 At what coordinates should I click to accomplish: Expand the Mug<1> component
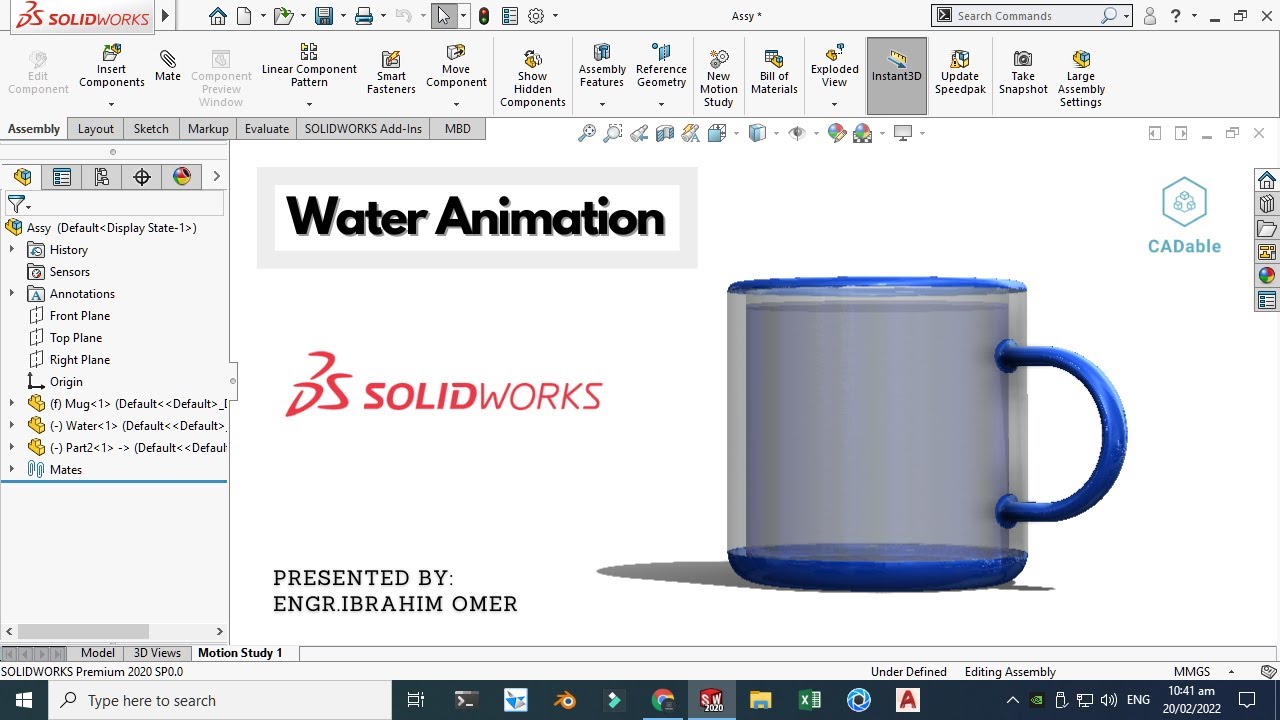click(x=12, y=404)
